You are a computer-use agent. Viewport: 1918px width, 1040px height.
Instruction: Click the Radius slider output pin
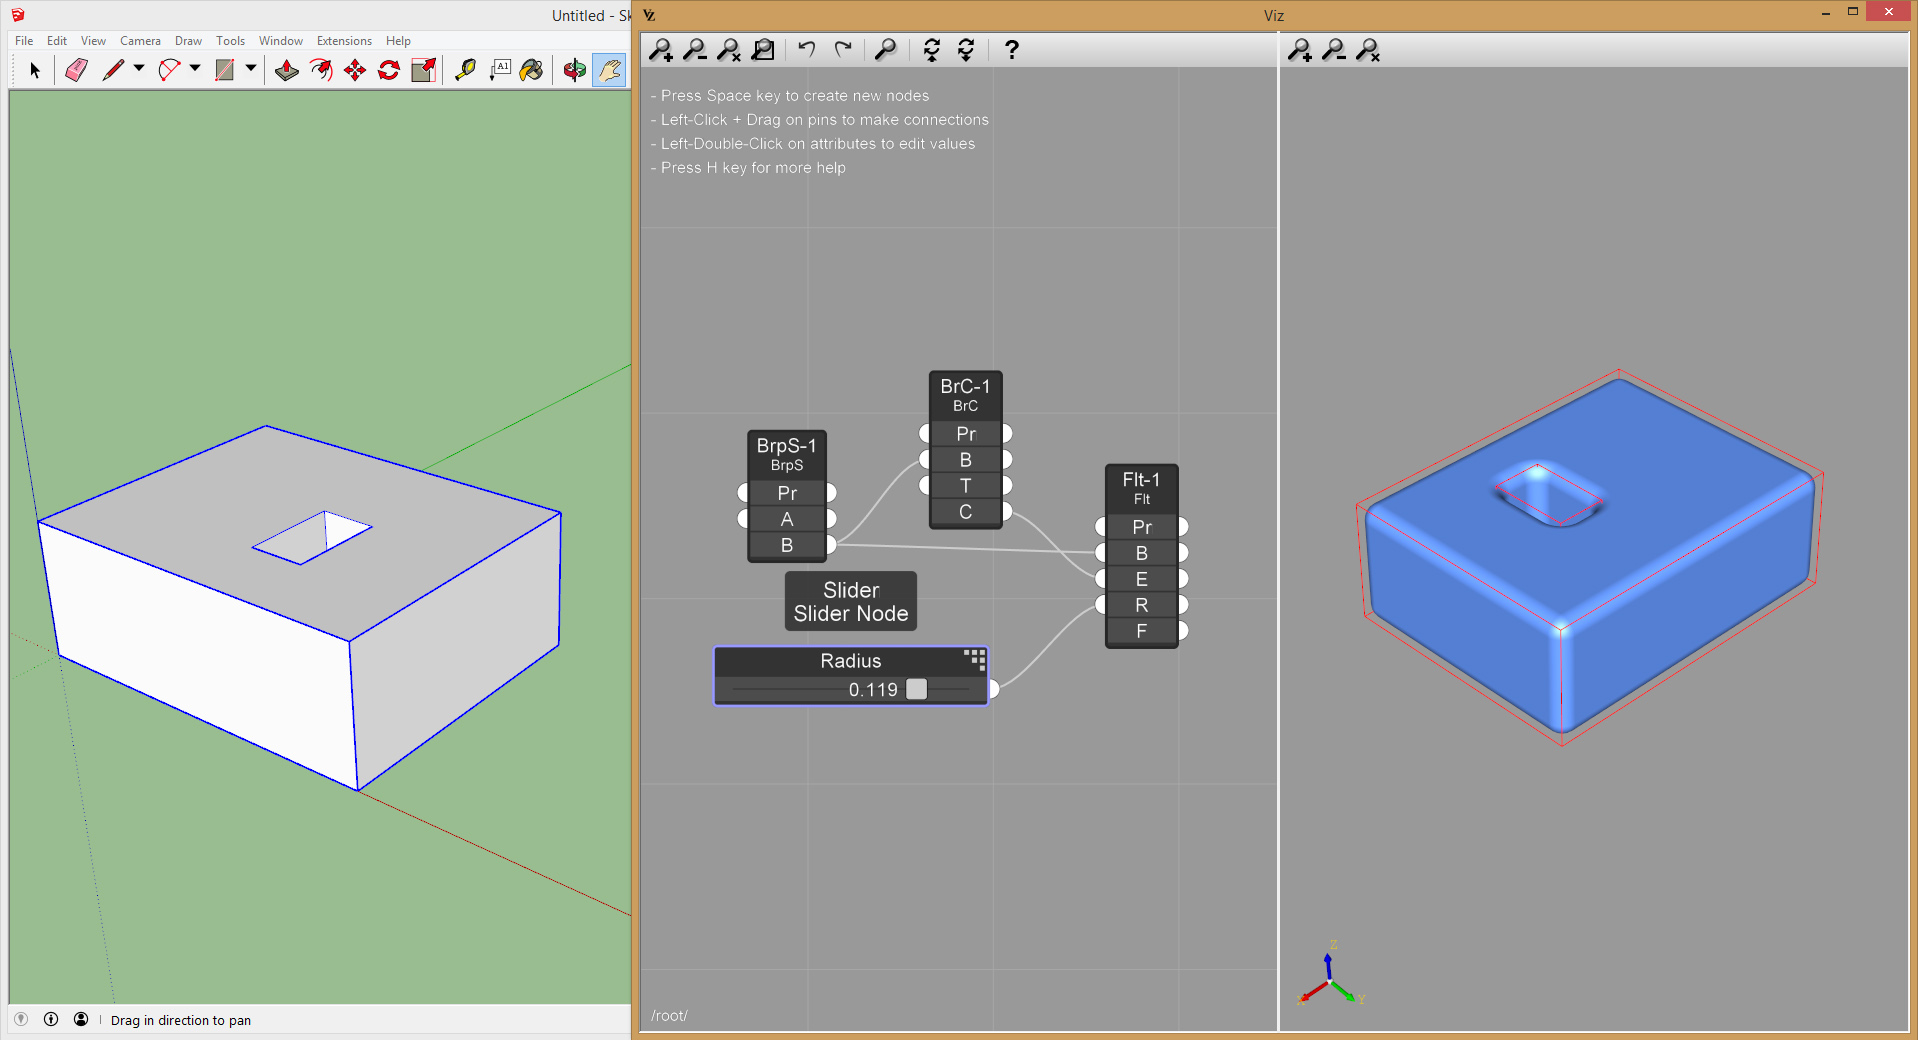click(993, 689)
